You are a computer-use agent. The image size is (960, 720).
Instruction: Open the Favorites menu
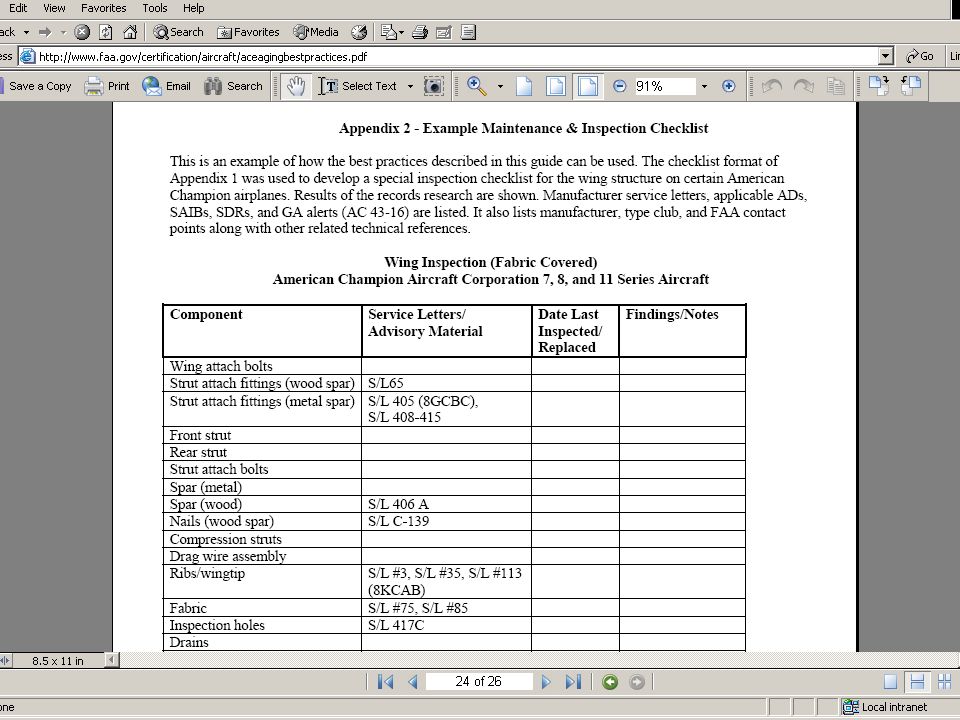tap(103, 8)
